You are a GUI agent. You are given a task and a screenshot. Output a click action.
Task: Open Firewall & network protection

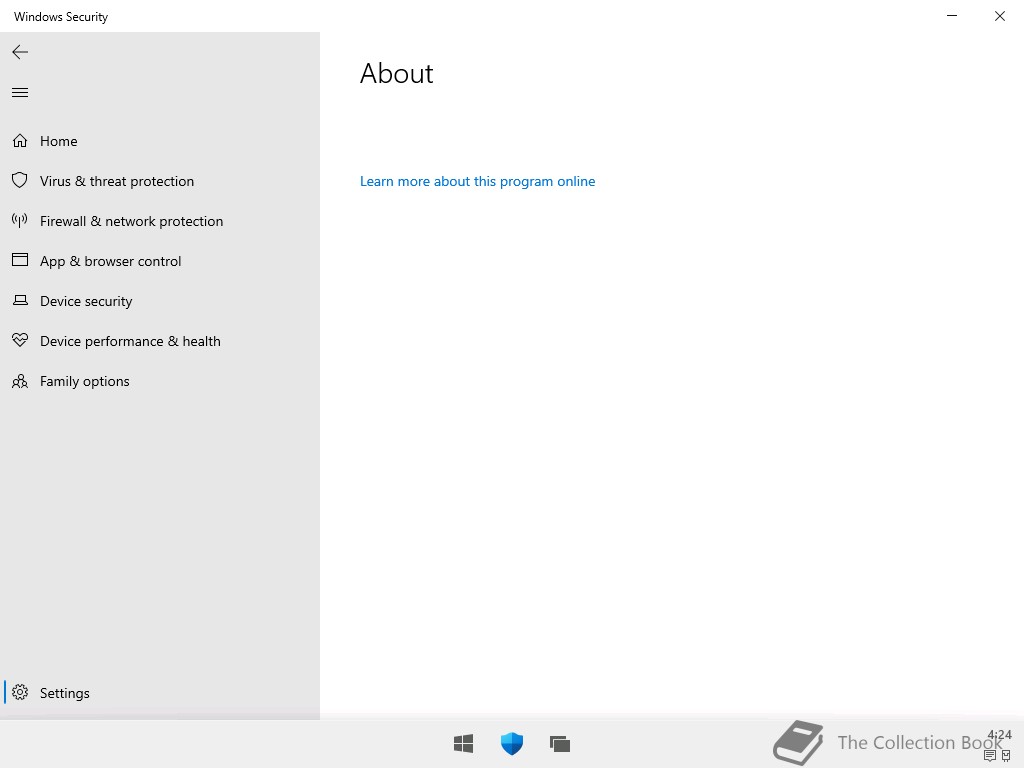pos(160,221)
